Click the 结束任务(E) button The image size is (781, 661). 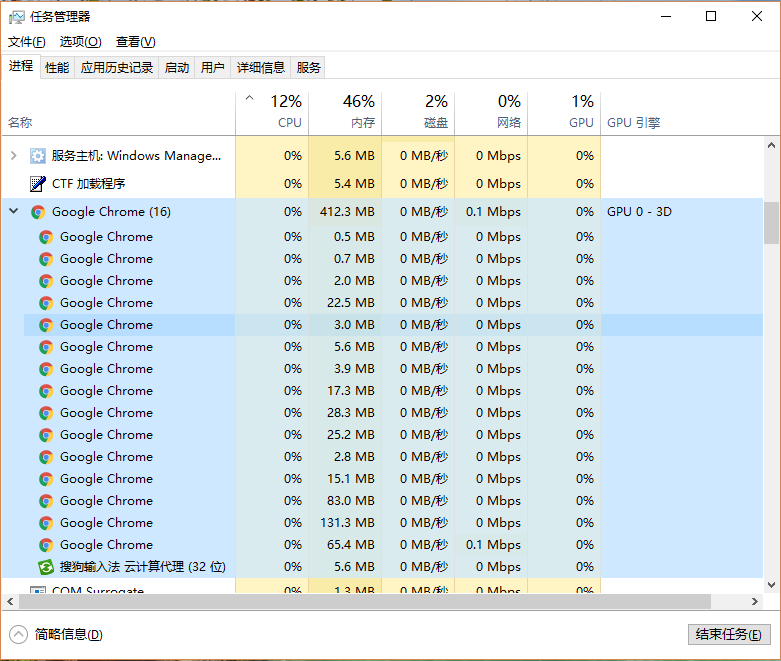pyautogui.click(x=729, y=635)
